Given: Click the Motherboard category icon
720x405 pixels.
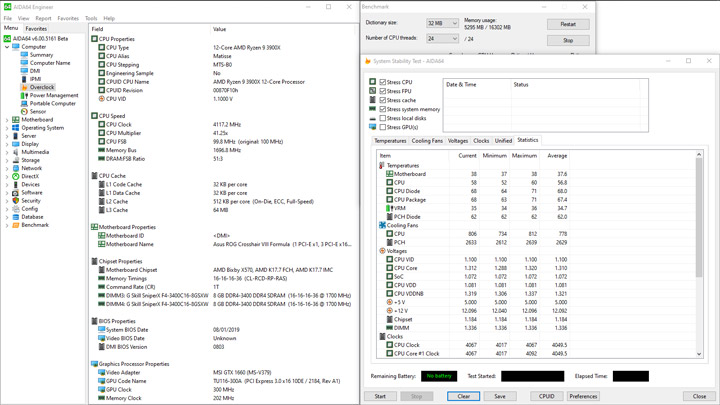Looking at the screenshot, I should click(16, 119).
